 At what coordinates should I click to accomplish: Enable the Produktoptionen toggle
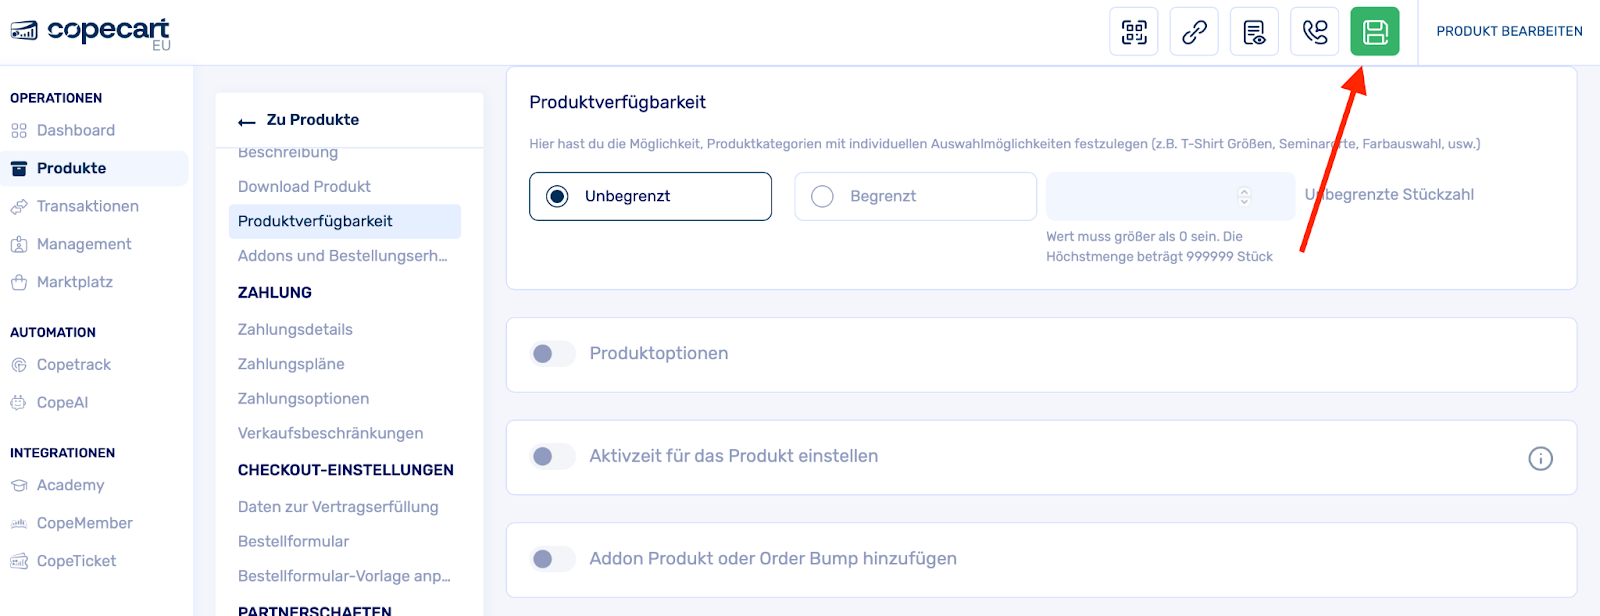pos(552,354)
